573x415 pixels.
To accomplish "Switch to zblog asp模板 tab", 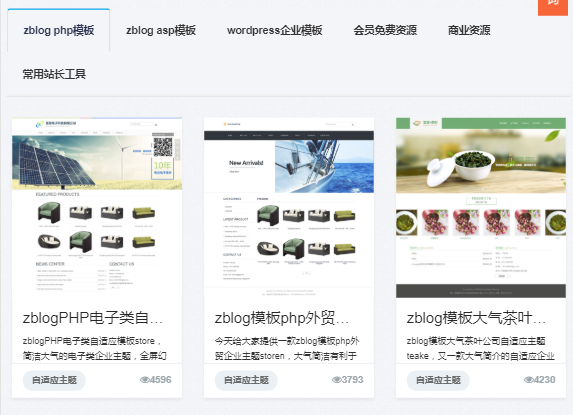I will pos(161,30).
